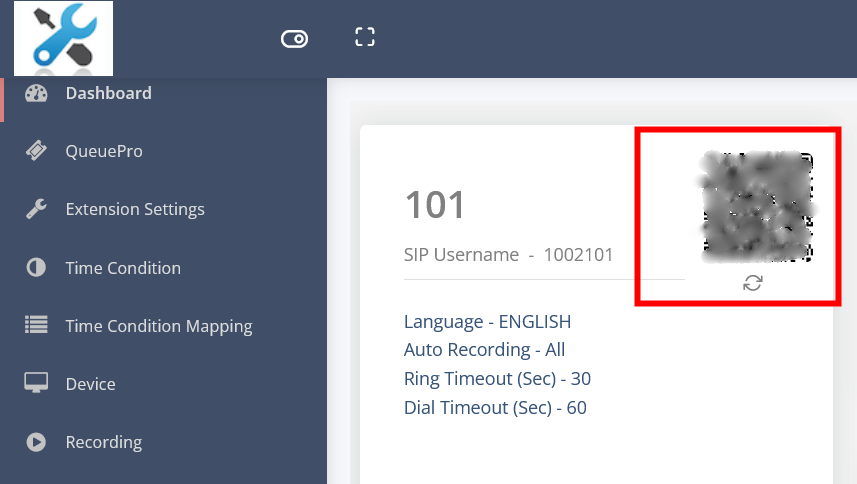Refresh the QR code
857x484 pixels.
753,283
